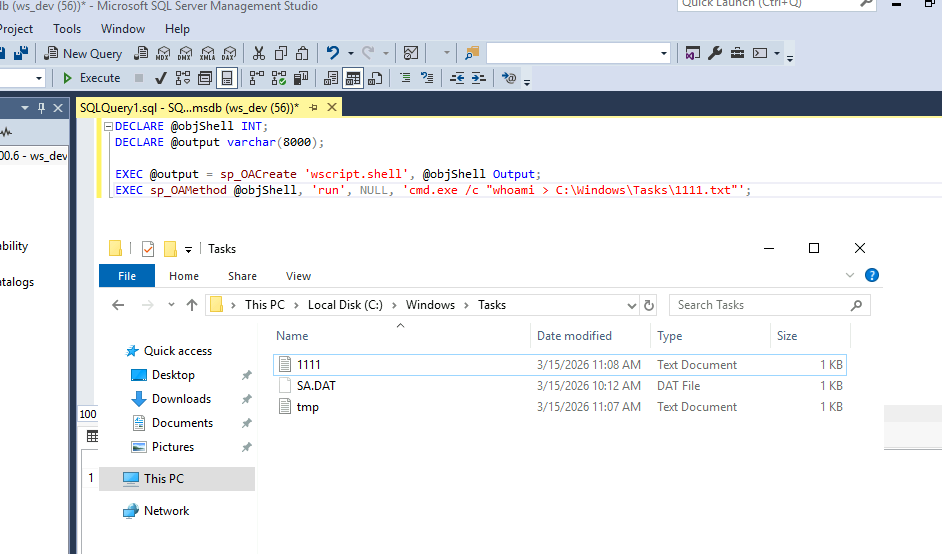Open the find combo box dropdown

click(663, 53)
